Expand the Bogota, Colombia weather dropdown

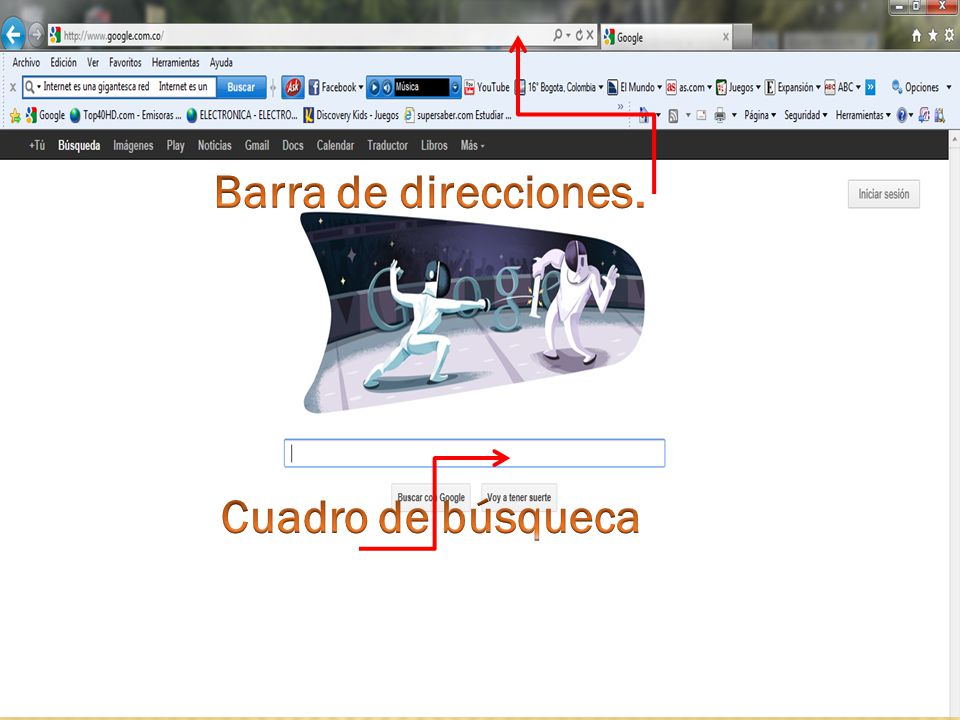[601, 88]
